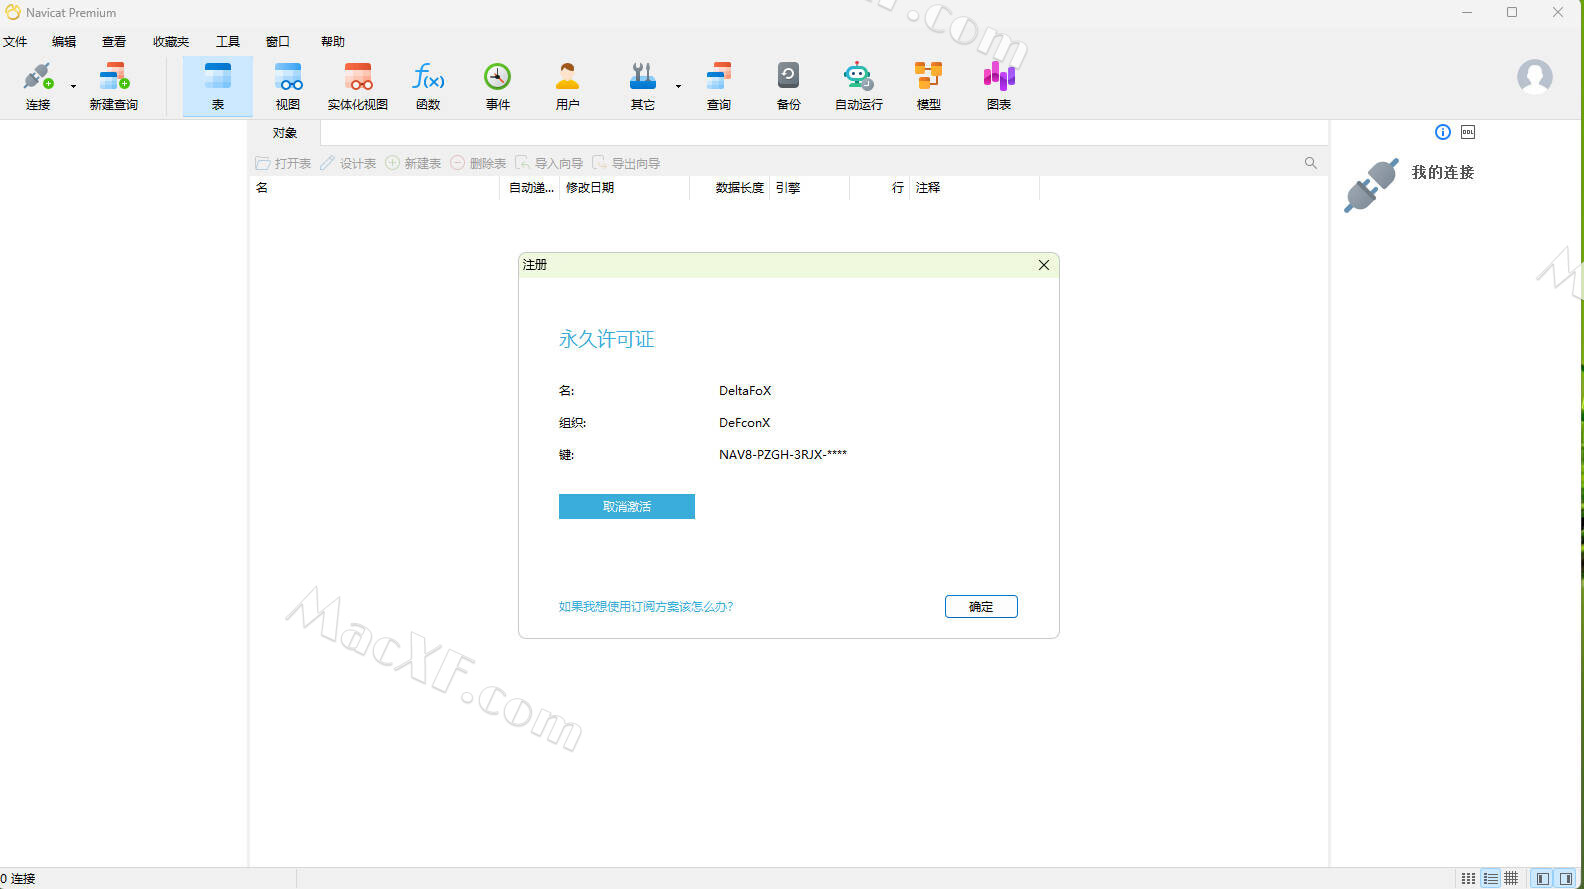Image resolution: width=1584 pixels, height=889 pixels.
Task: Open the 收藏夹 menu
Action: click(x=171, y=42)
